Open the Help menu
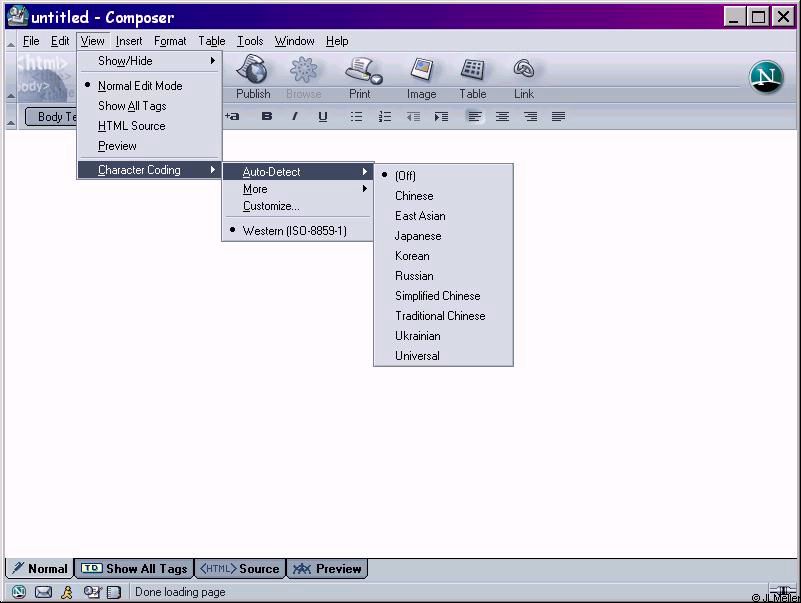The image size is (801, 603). (x=337, y=41)
